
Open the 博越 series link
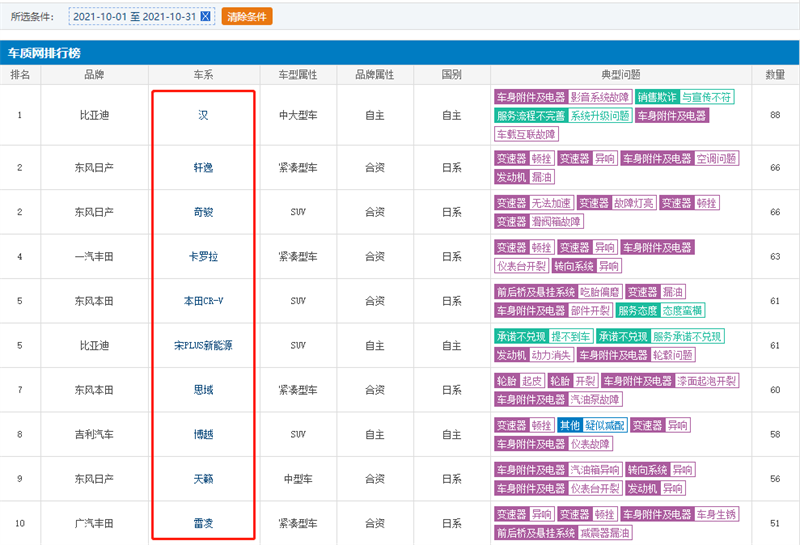click(204, 434)
